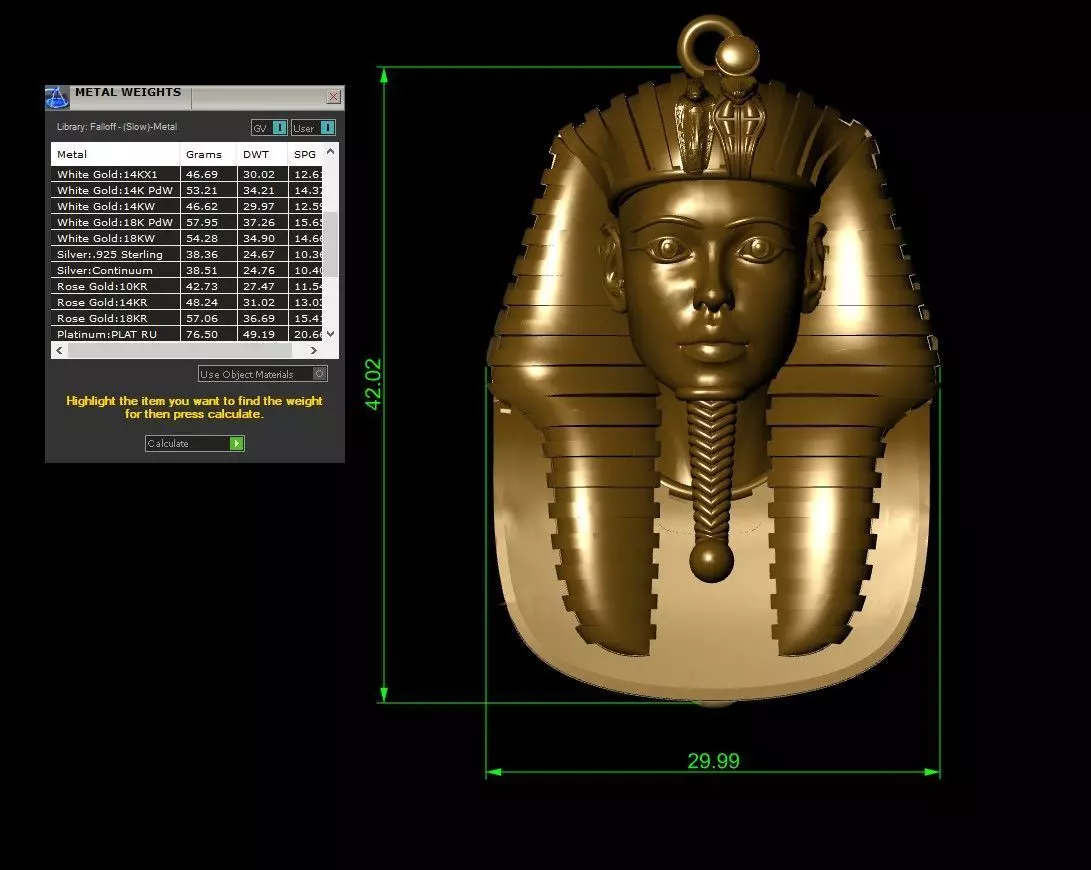This screenshot has width=1091, height=870.
Task: Select the White Gold:14K PdW row
Action: click(x=187, y=190)
